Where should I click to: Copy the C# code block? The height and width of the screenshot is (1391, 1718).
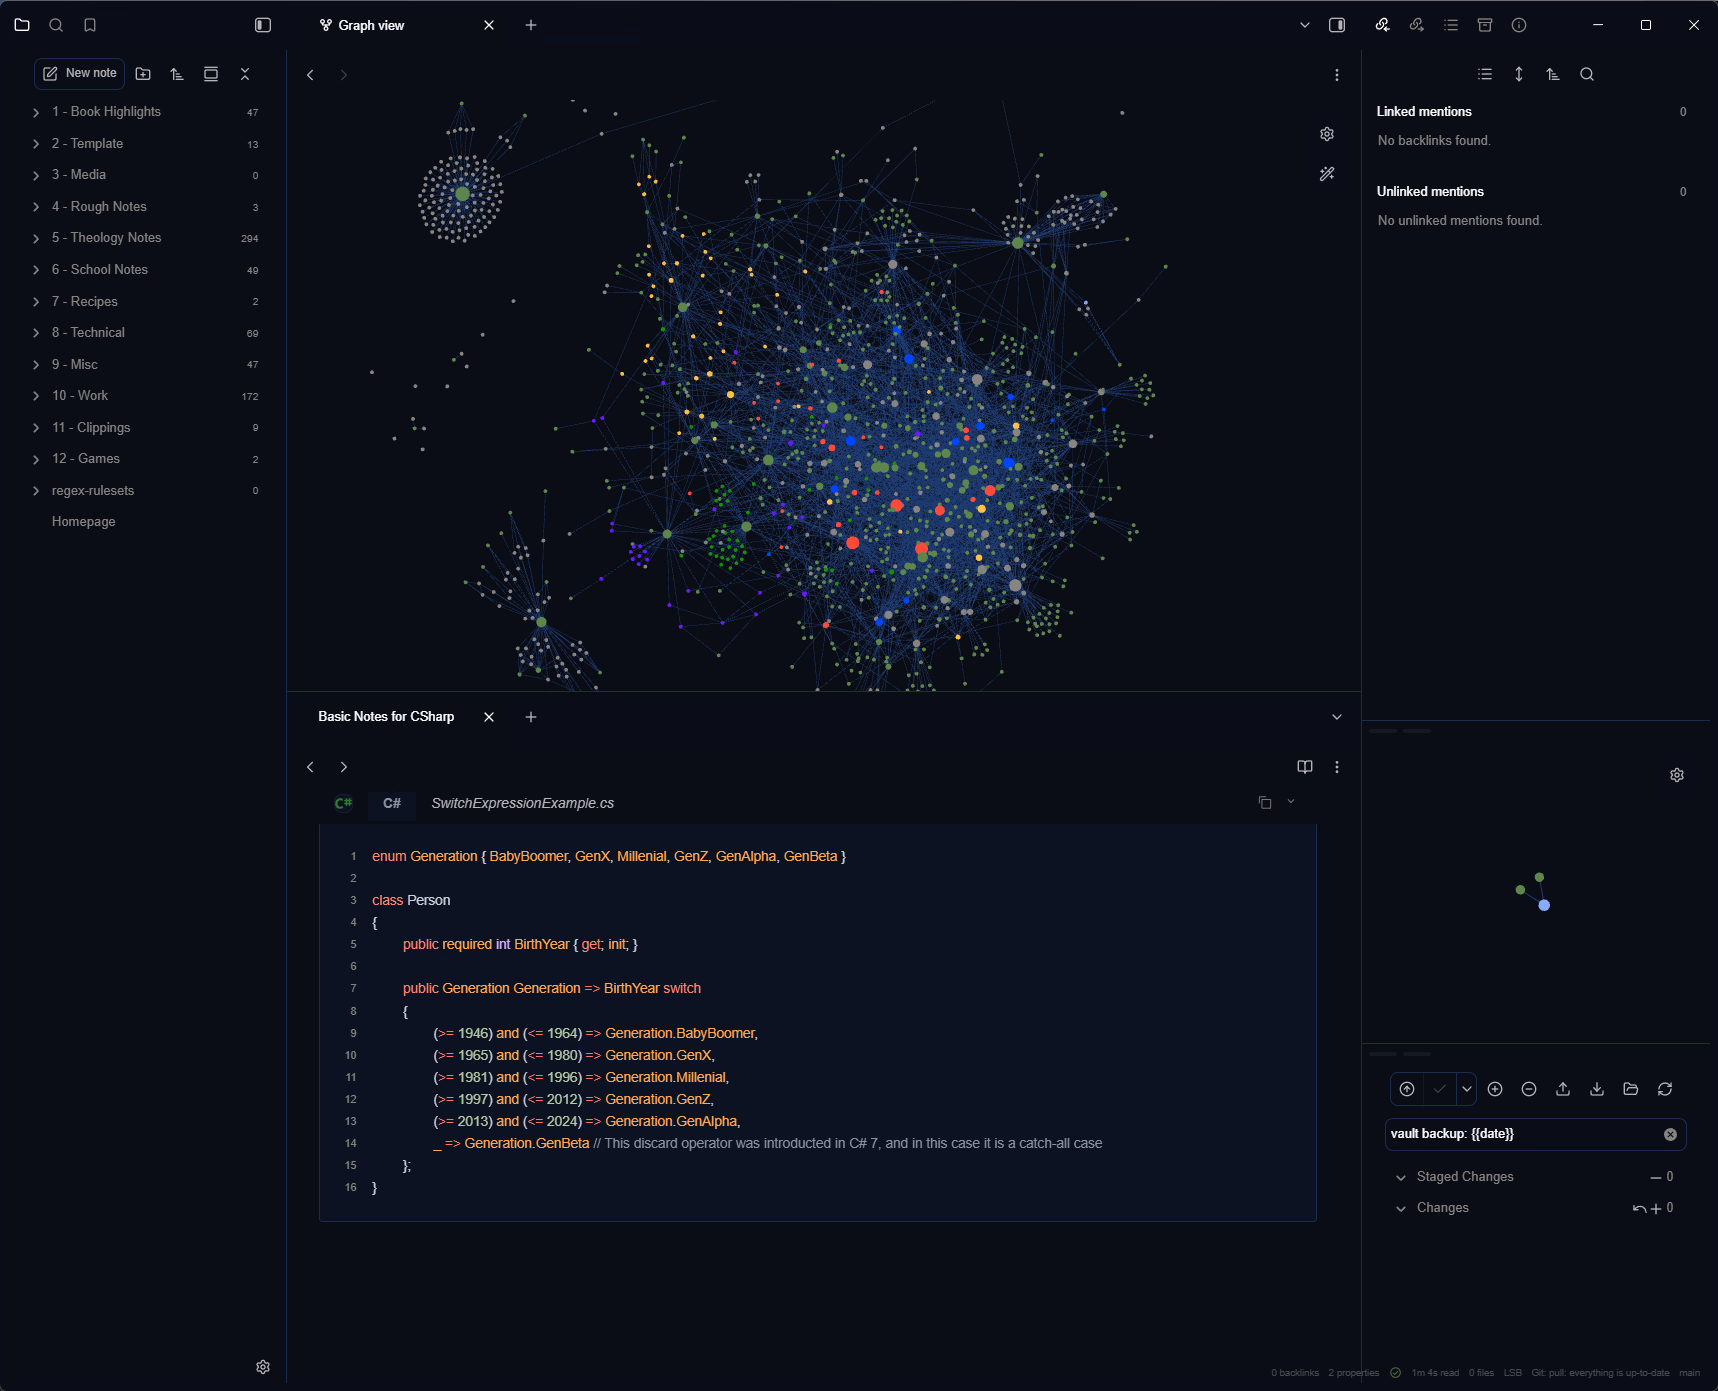[1265, 802]
